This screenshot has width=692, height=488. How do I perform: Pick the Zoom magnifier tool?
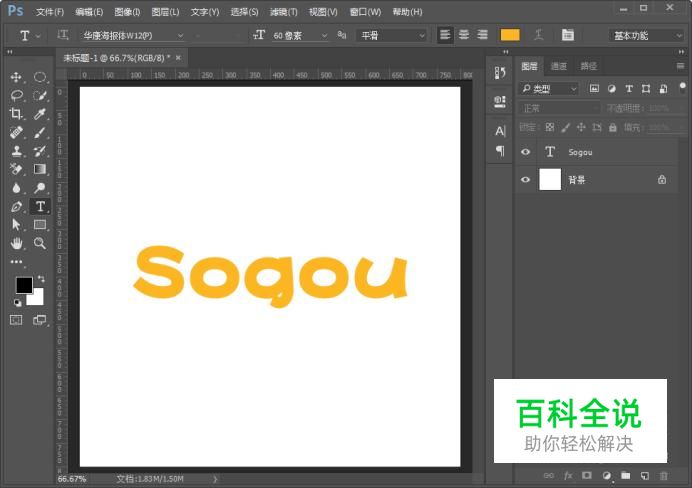point(40,243)
